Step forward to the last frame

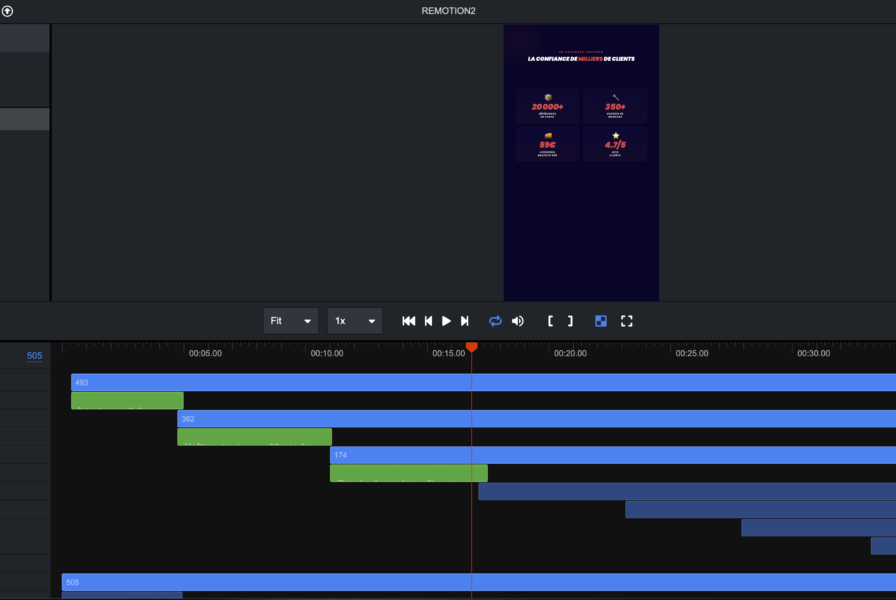tap(465, 321)
